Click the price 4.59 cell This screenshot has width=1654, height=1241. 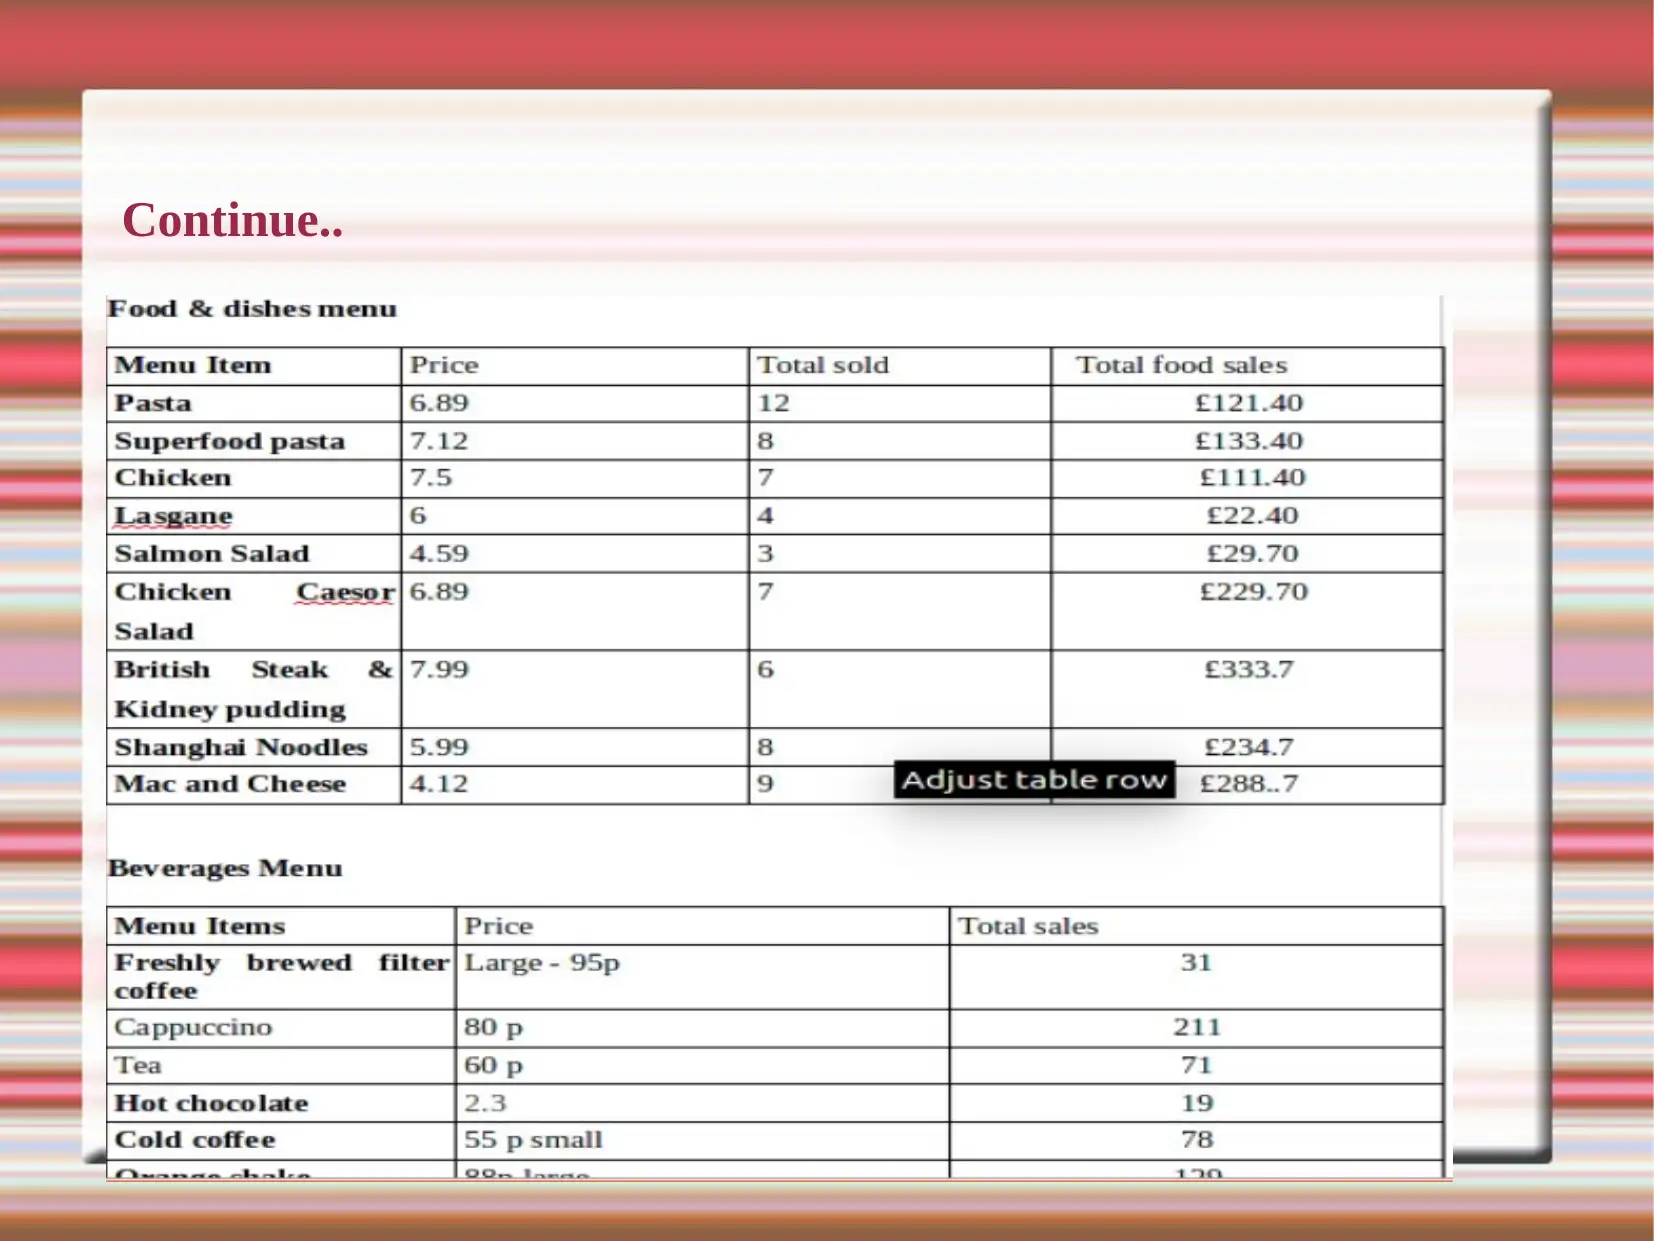click(x=575, y=554)
